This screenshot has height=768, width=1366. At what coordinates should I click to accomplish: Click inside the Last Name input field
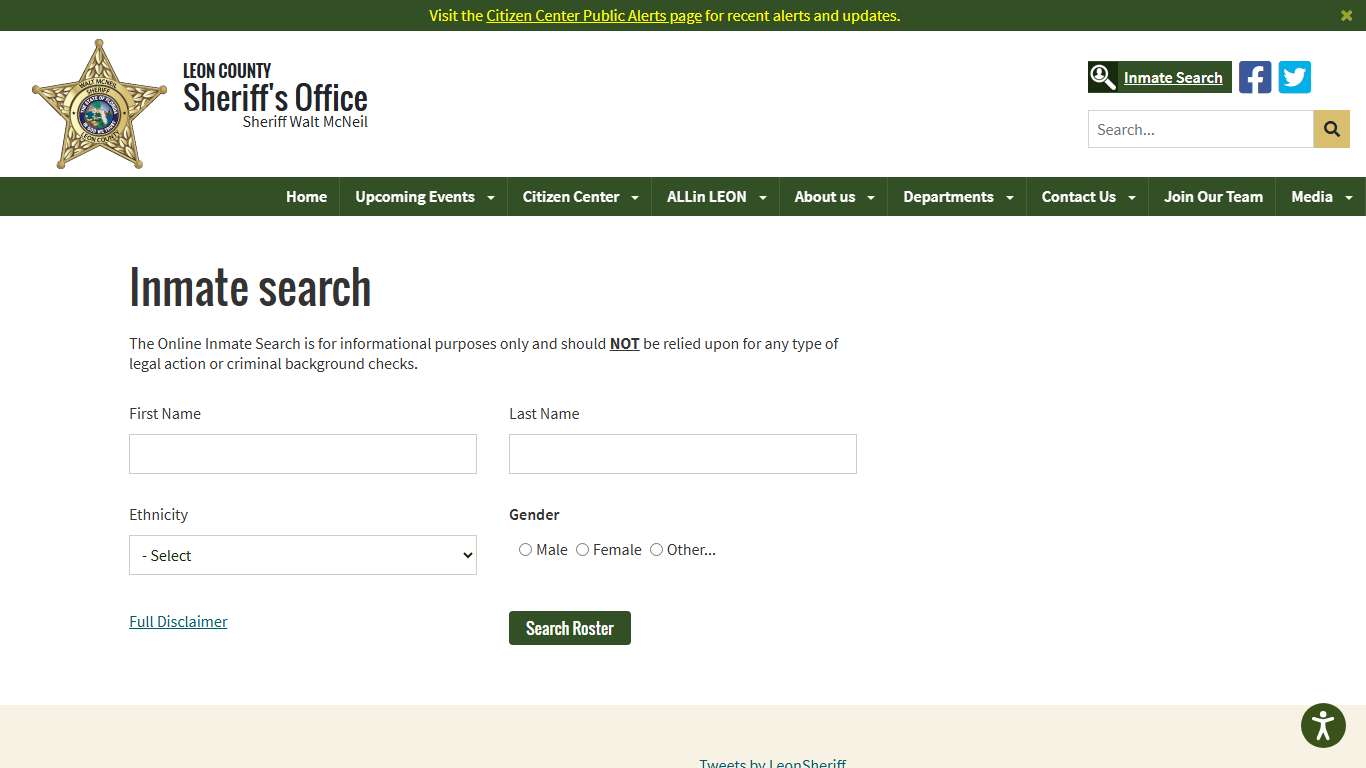(x=682, y=454)
